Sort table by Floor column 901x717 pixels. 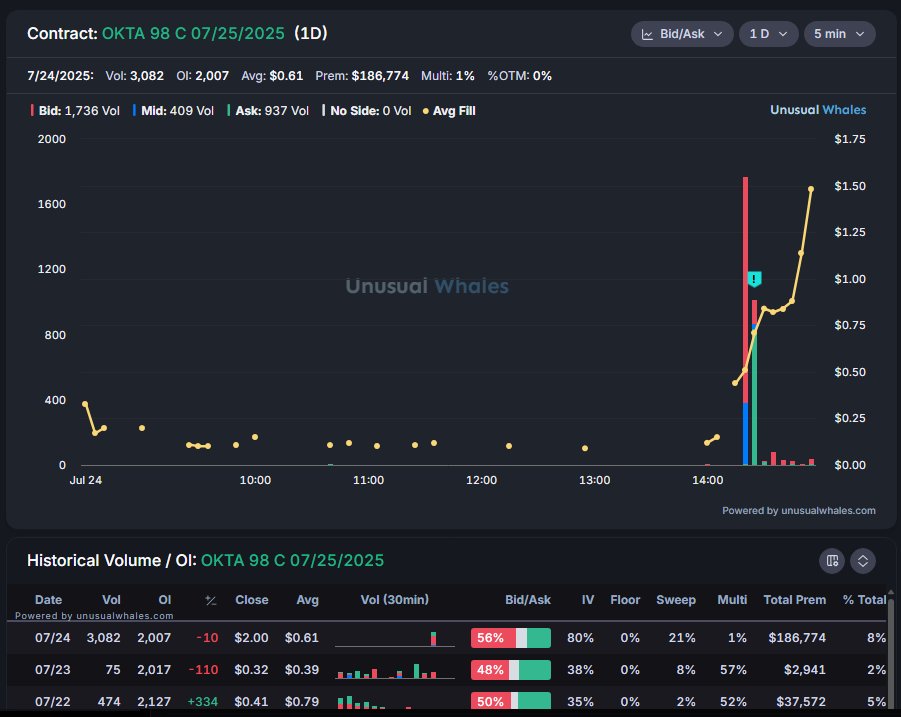tap(625, 600)
